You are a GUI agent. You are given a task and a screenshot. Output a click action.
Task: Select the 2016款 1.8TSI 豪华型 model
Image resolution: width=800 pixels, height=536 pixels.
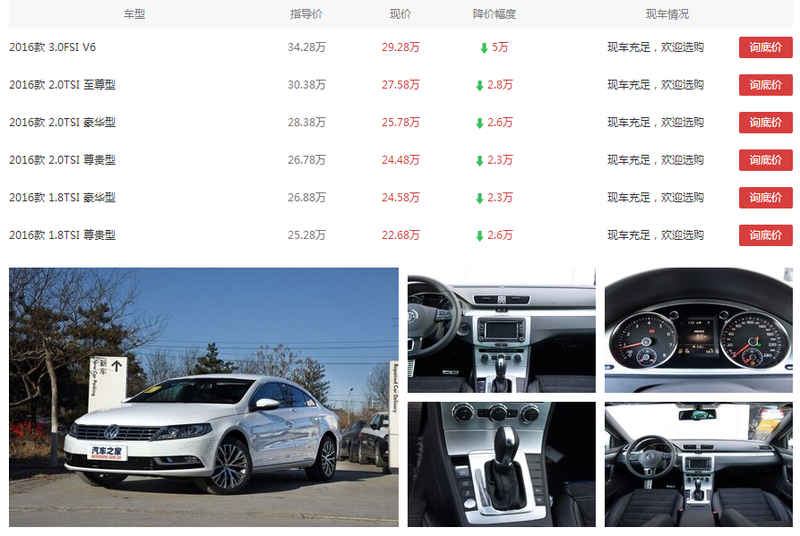tap(62, 197)
